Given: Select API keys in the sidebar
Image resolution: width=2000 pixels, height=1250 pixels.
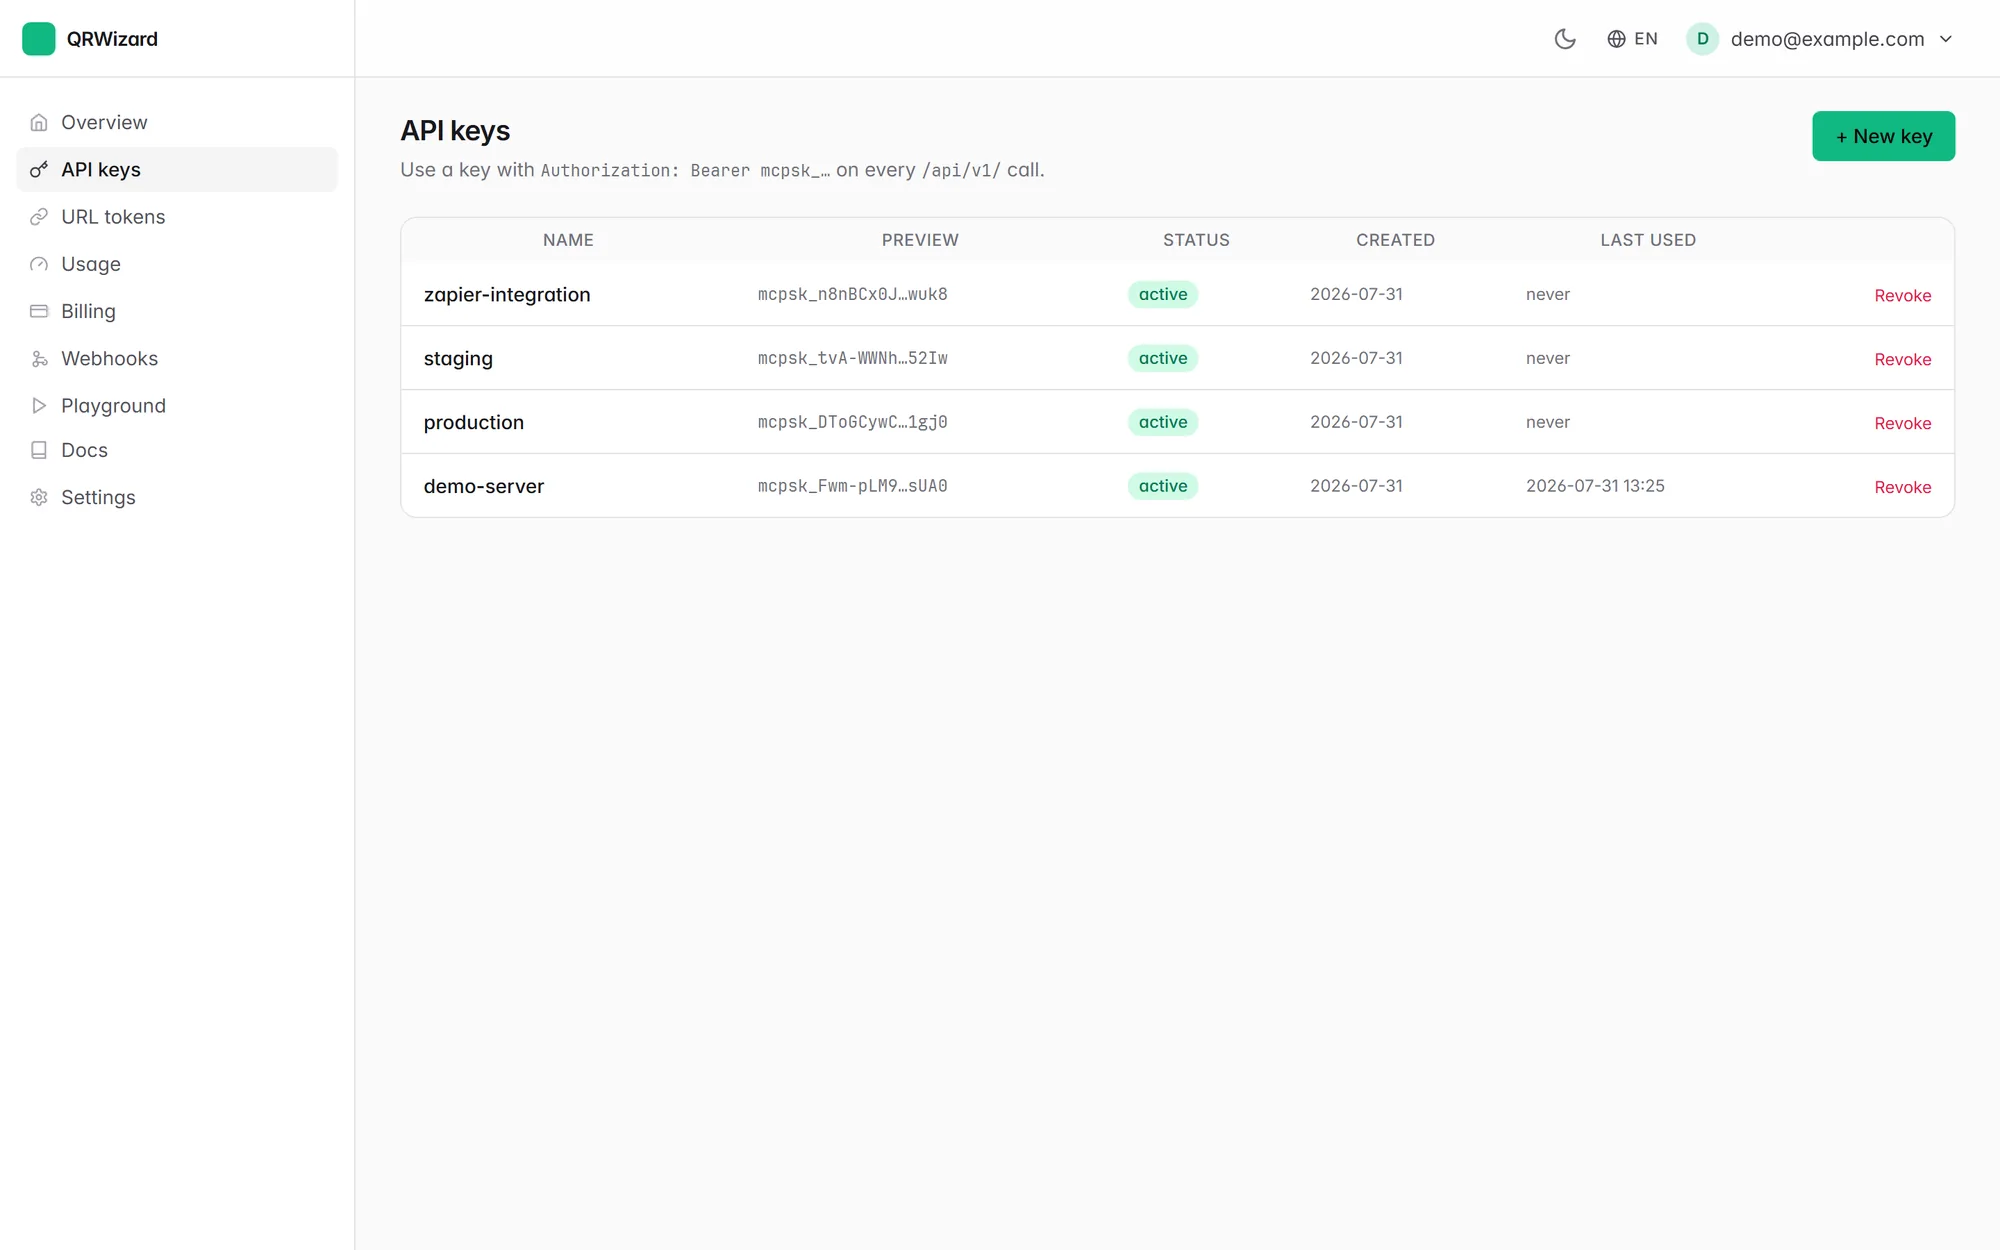Looking at the screenshot, I should (x=177, y=170).
